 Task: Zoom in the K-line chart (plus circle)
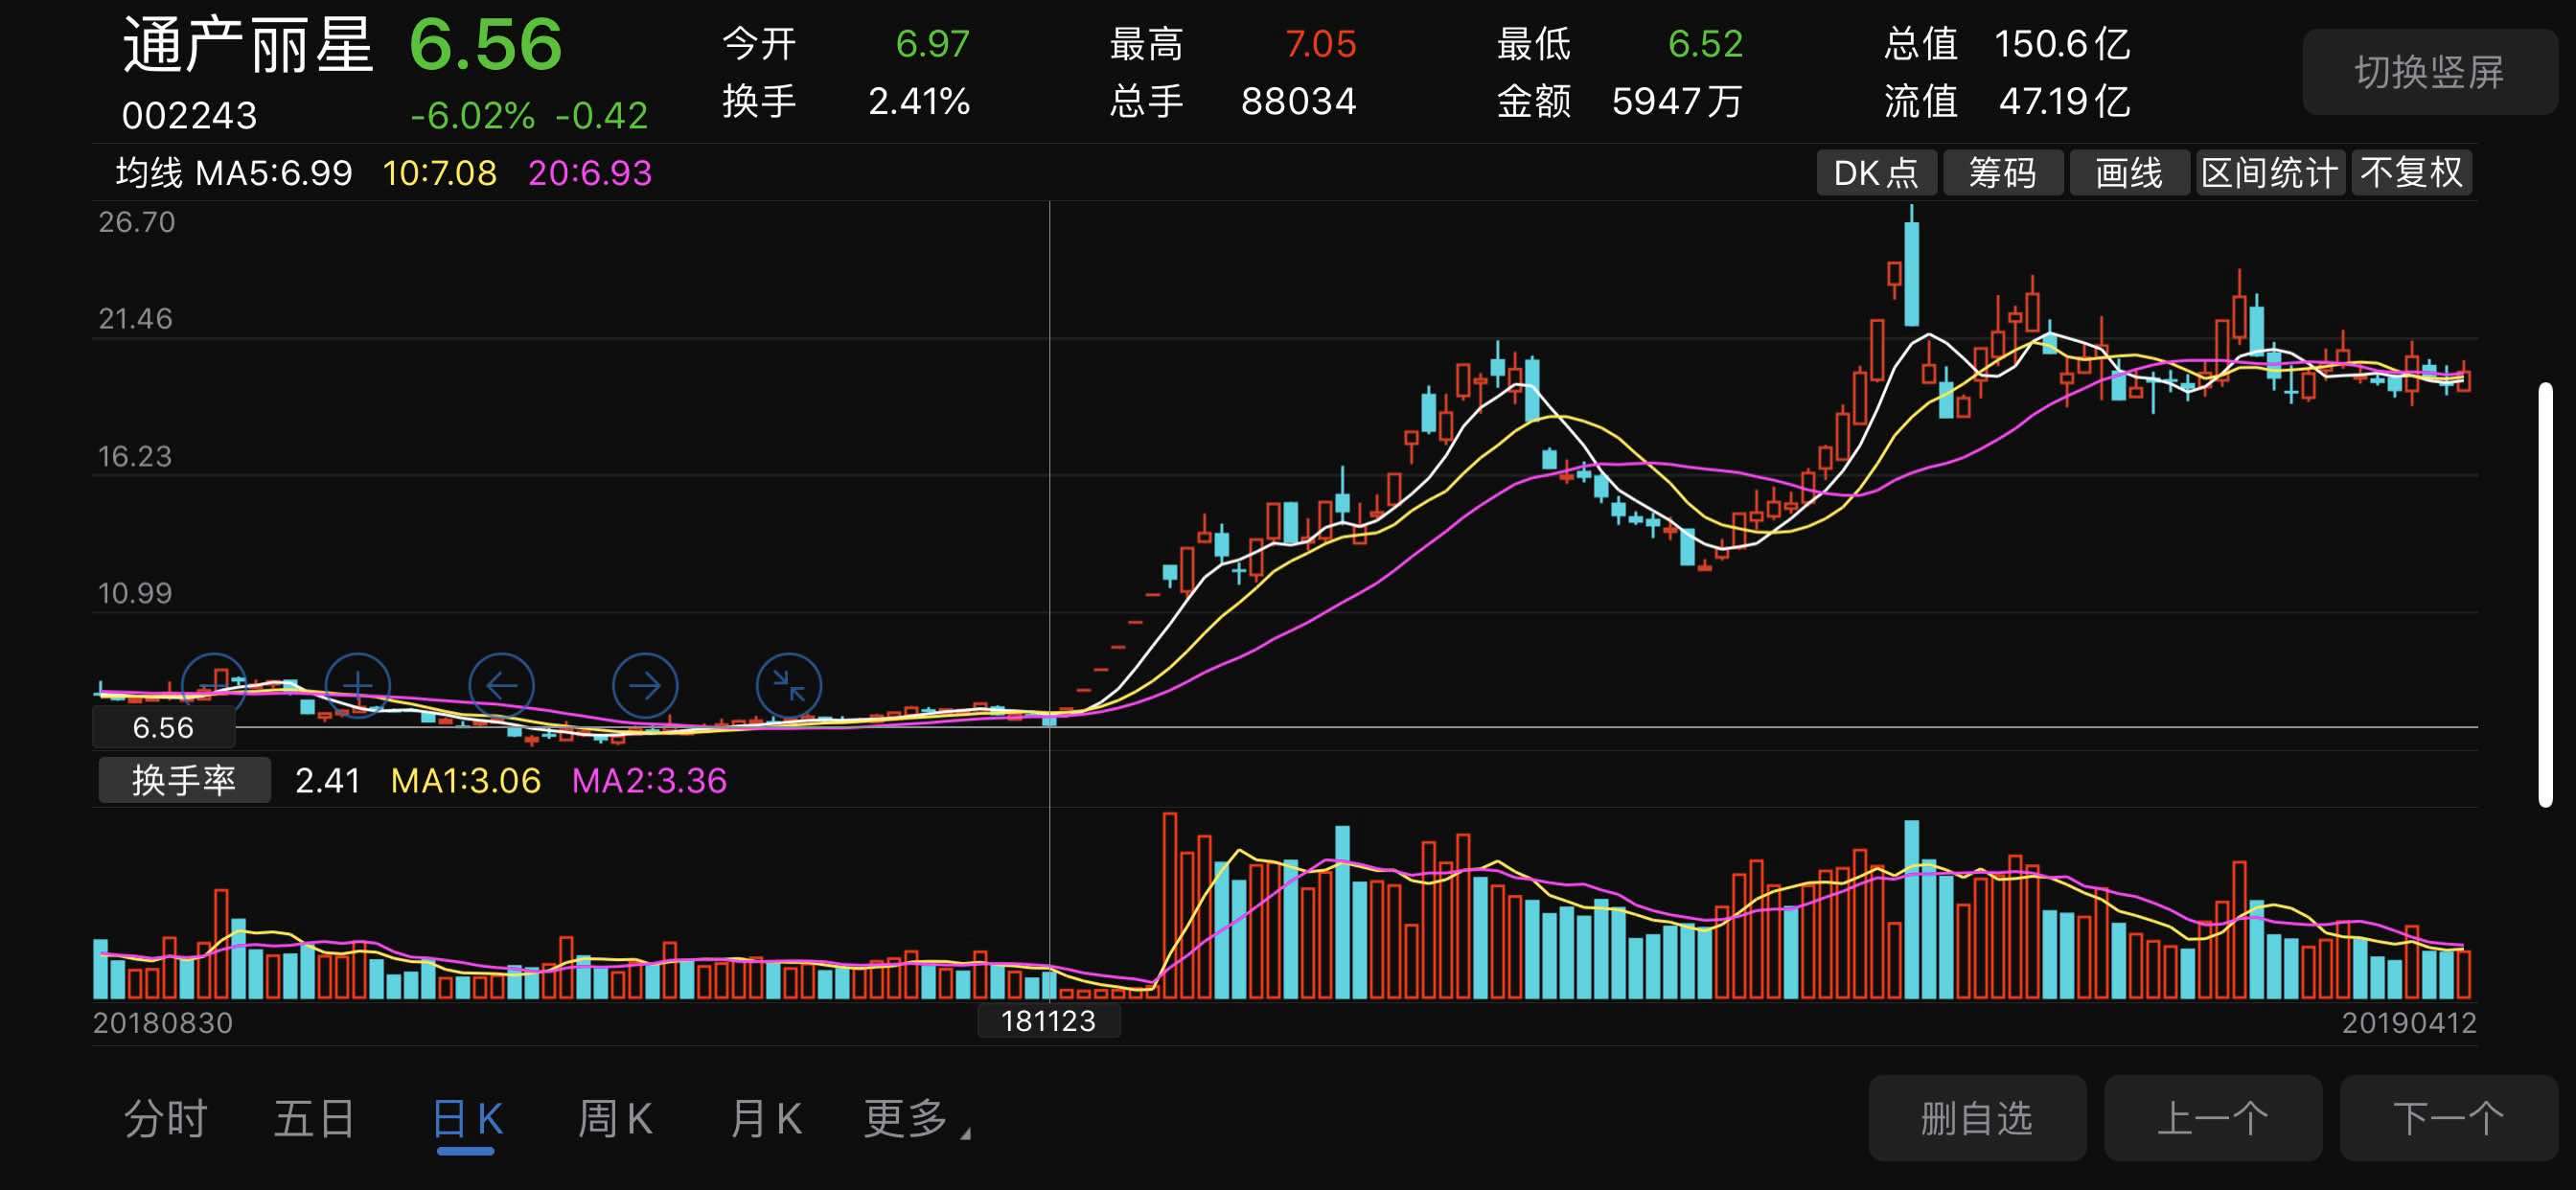coord(358,685)
